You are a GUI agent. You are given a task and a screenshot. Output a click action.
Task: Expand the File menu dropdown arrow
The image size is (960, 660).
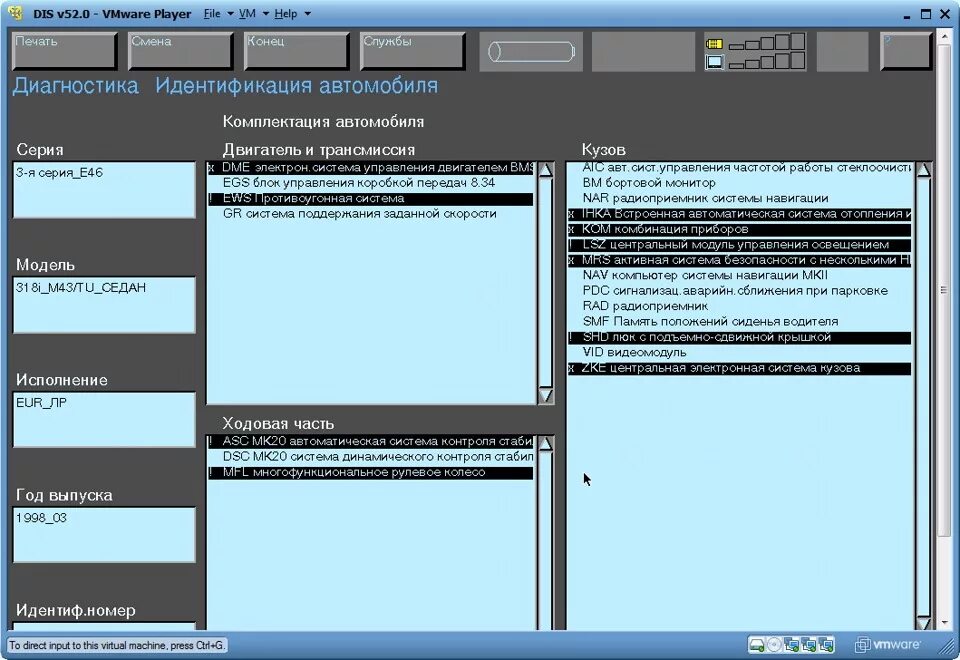tap(230, 13)
